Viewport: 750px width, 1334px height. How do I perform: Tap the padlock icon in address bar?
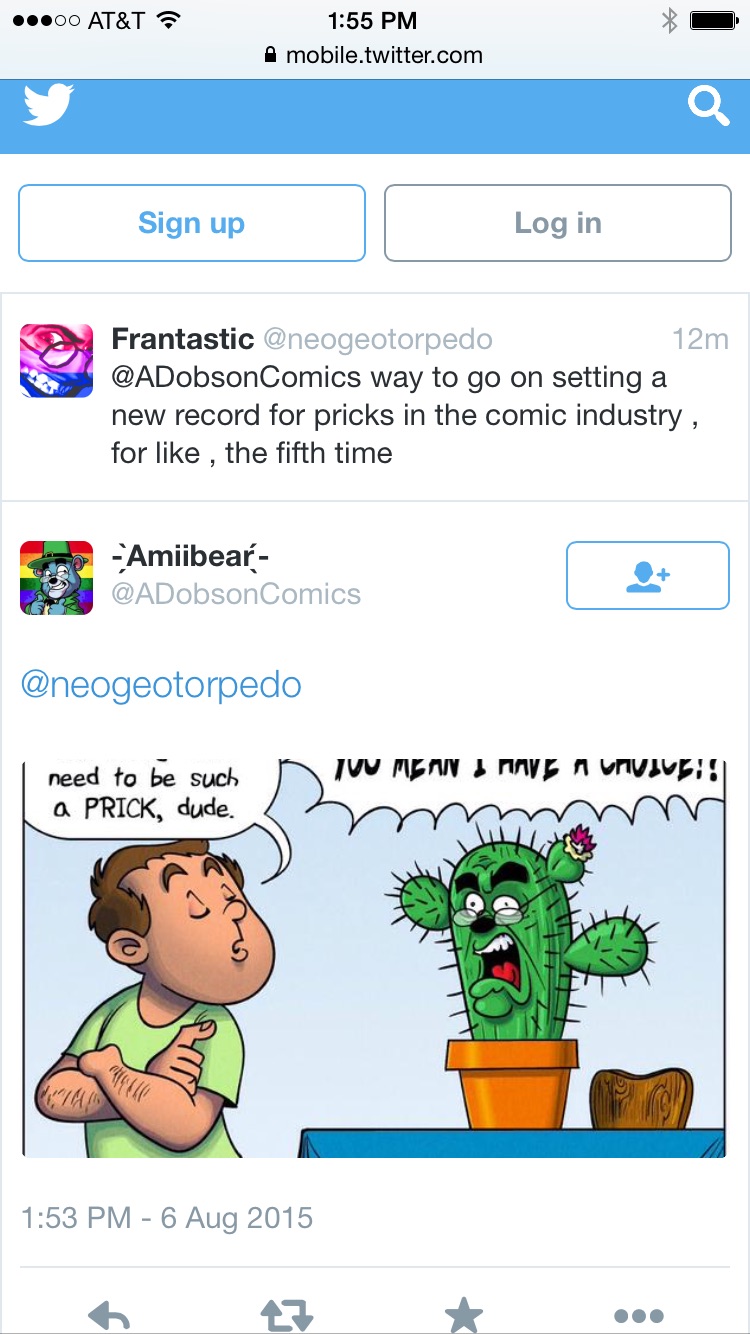click(270, 56)
